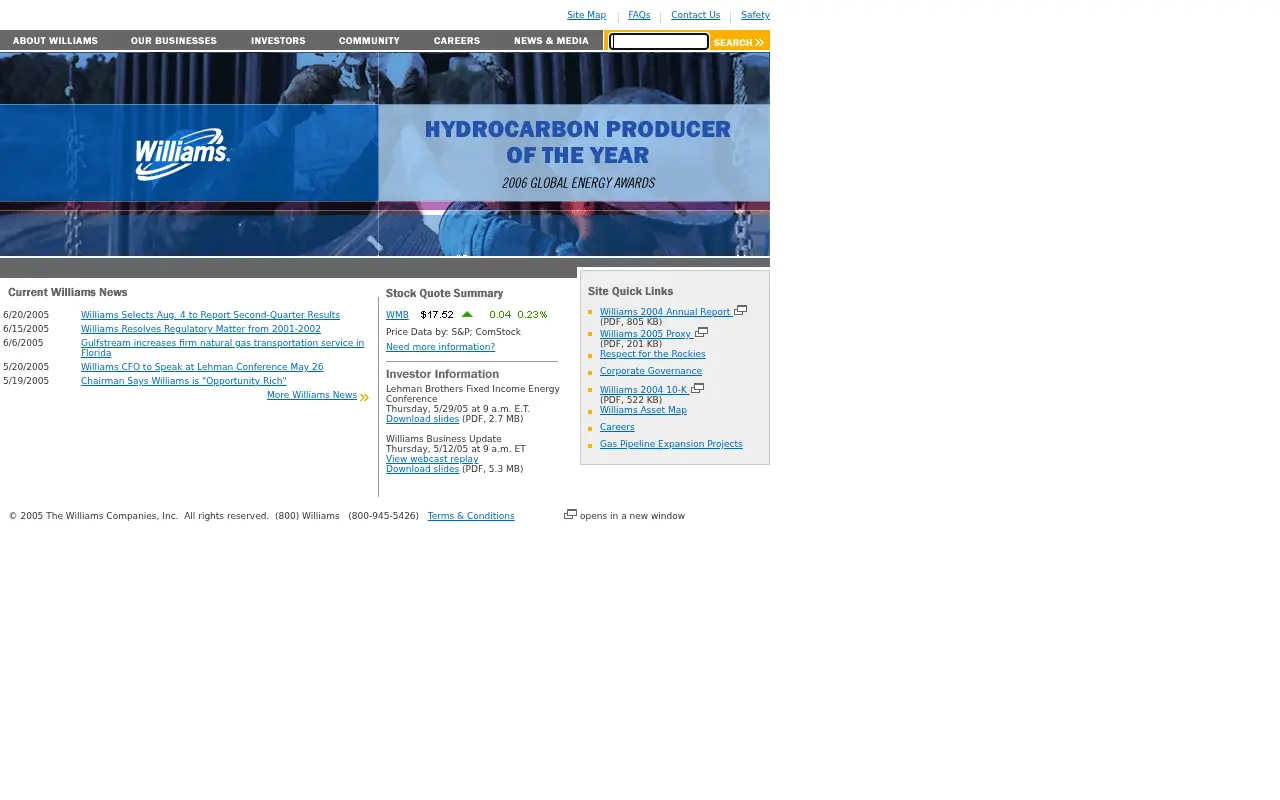Viewport: 1280px width, 800px height.
Task: Click new-window icon beside Williams 2005 Proxy
Action: (x=701, y=333)
